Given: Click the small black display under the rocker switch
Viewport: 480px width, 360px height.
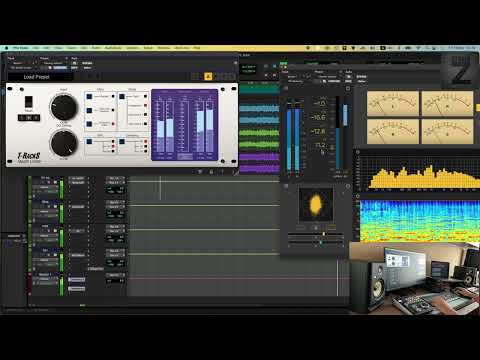Looking at the screenshot, I should (x=29, y=118).
